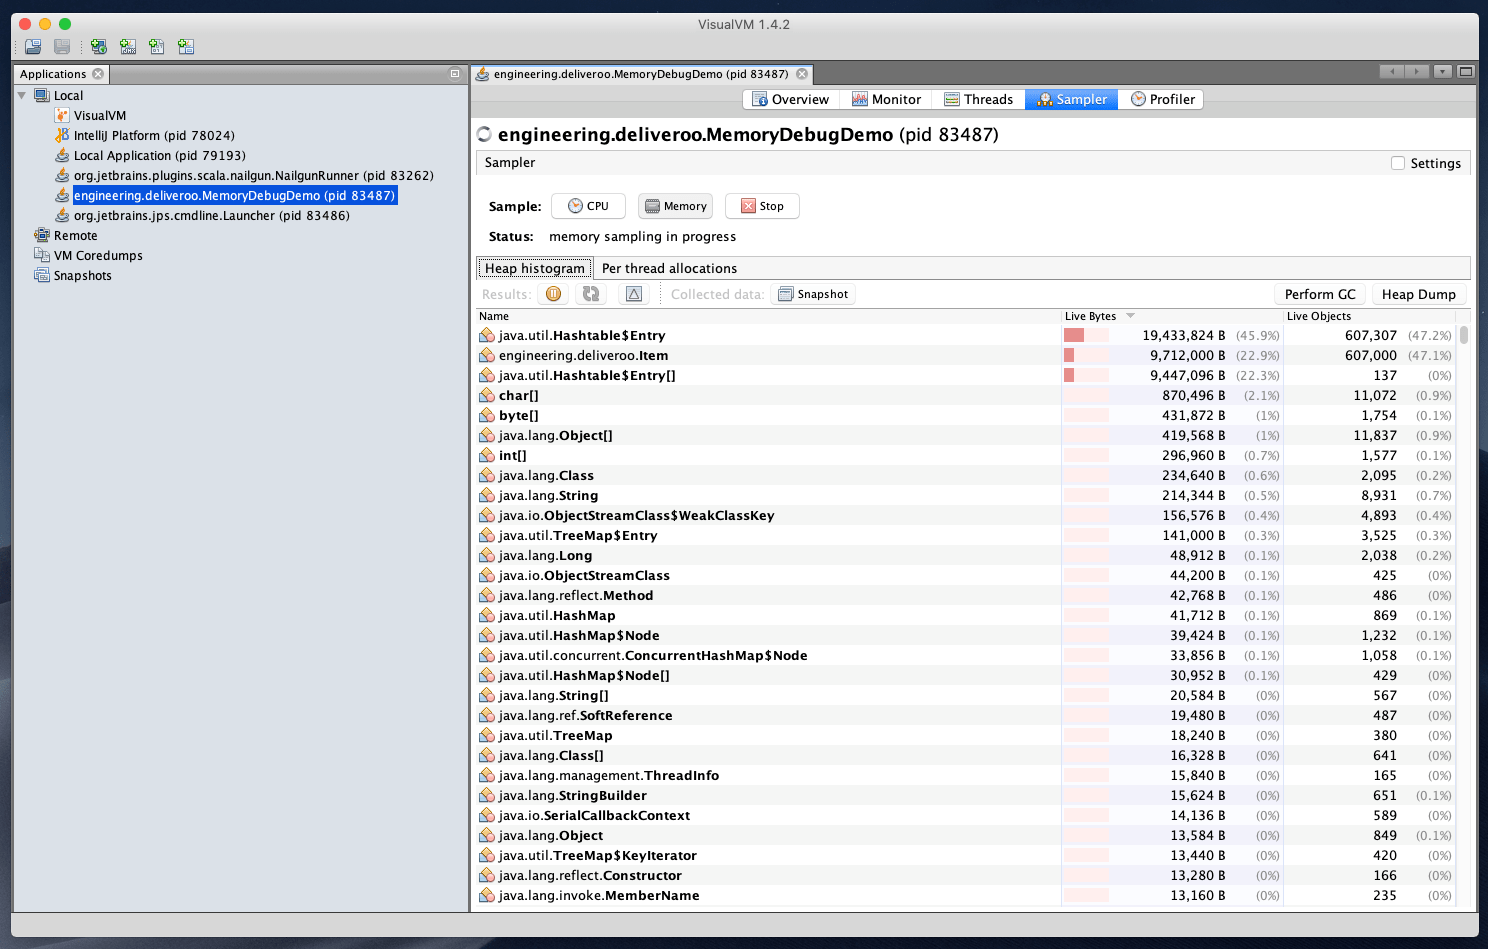The image size is (1488, 949).
Task: Toggle the deltas triangle icon in Results
Action: pos(634,293)
